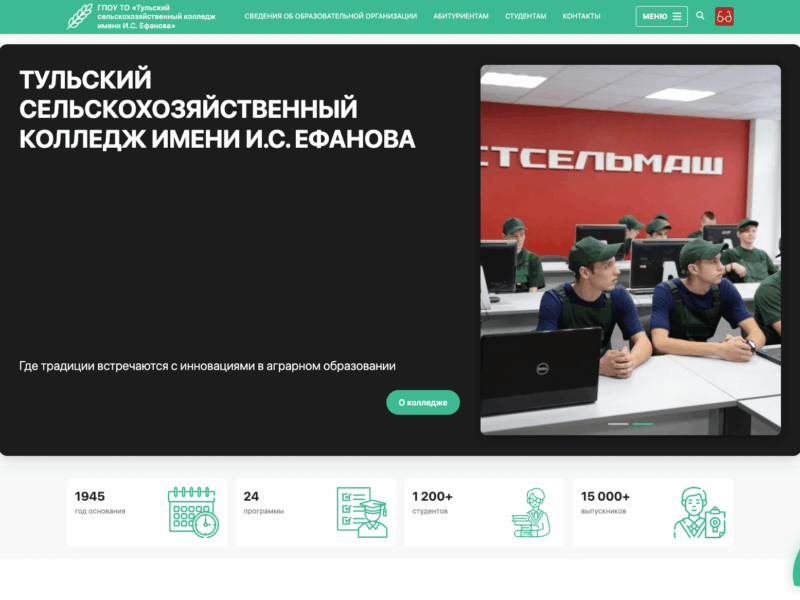Select the first slider indicator dash
Screen dimensions: 800x600
(618, 424)
